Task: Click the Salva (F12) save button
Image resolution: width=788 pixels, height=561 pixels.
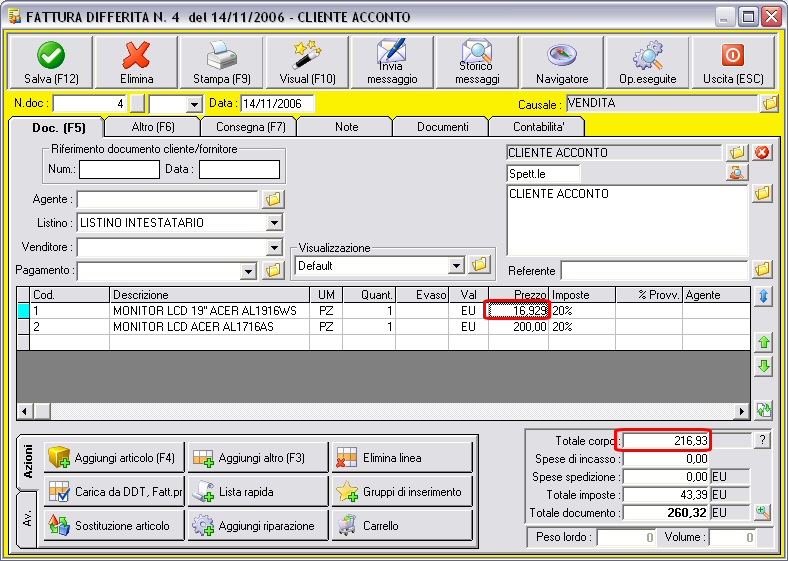Action: (50, 63)
